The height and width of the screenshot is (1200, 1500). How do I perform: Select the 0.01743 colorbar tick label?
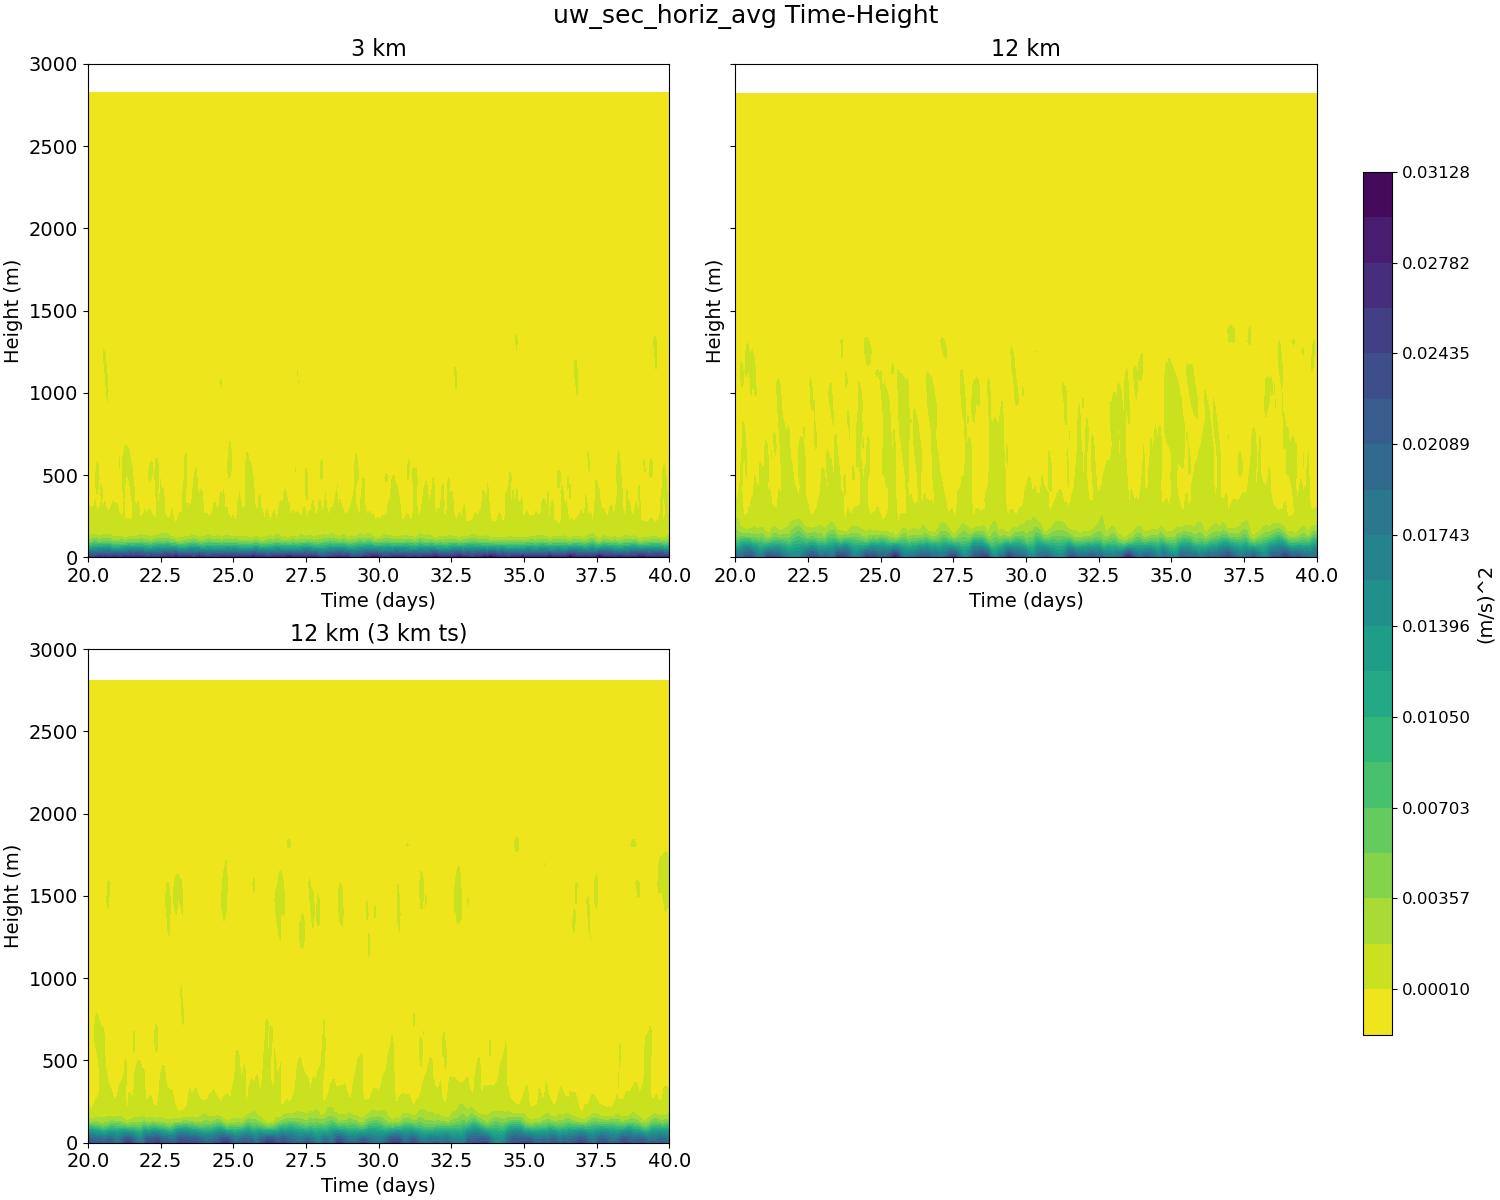[x=1435, y=535]
